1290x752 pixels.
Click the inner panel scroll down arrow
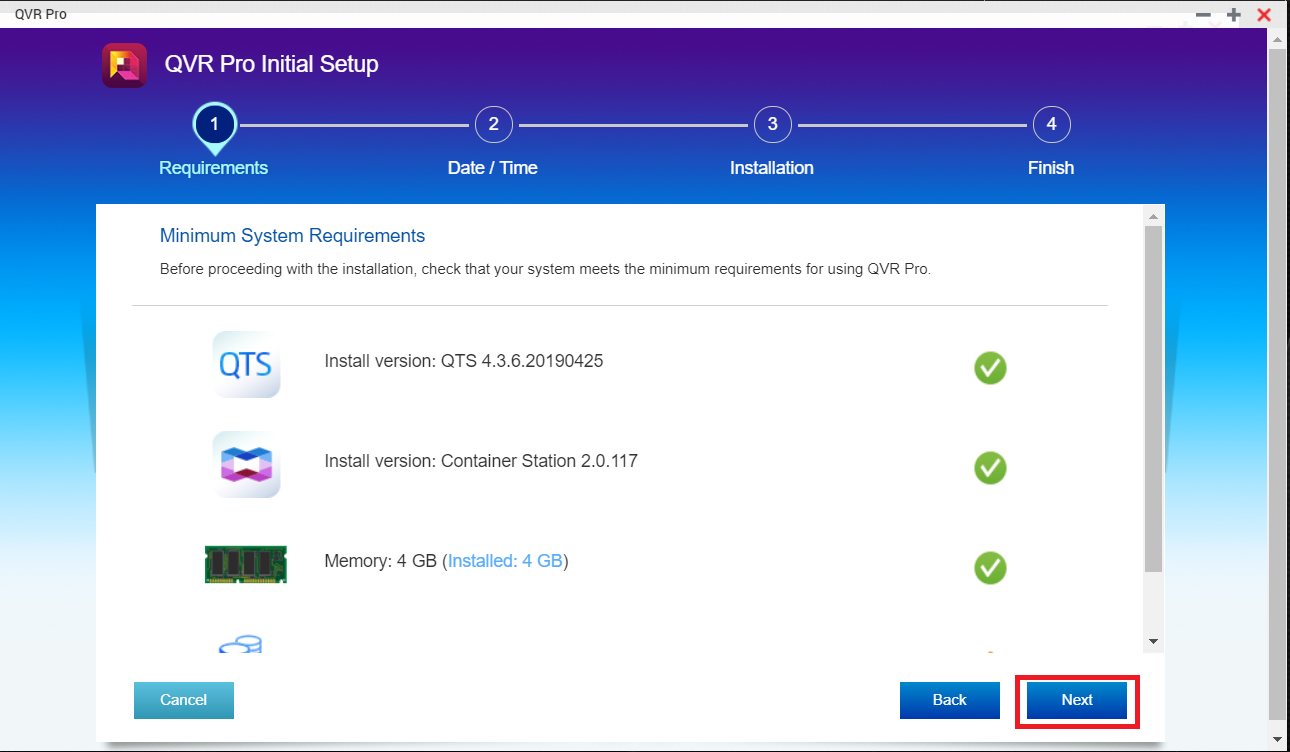[x=1153, y=641]
